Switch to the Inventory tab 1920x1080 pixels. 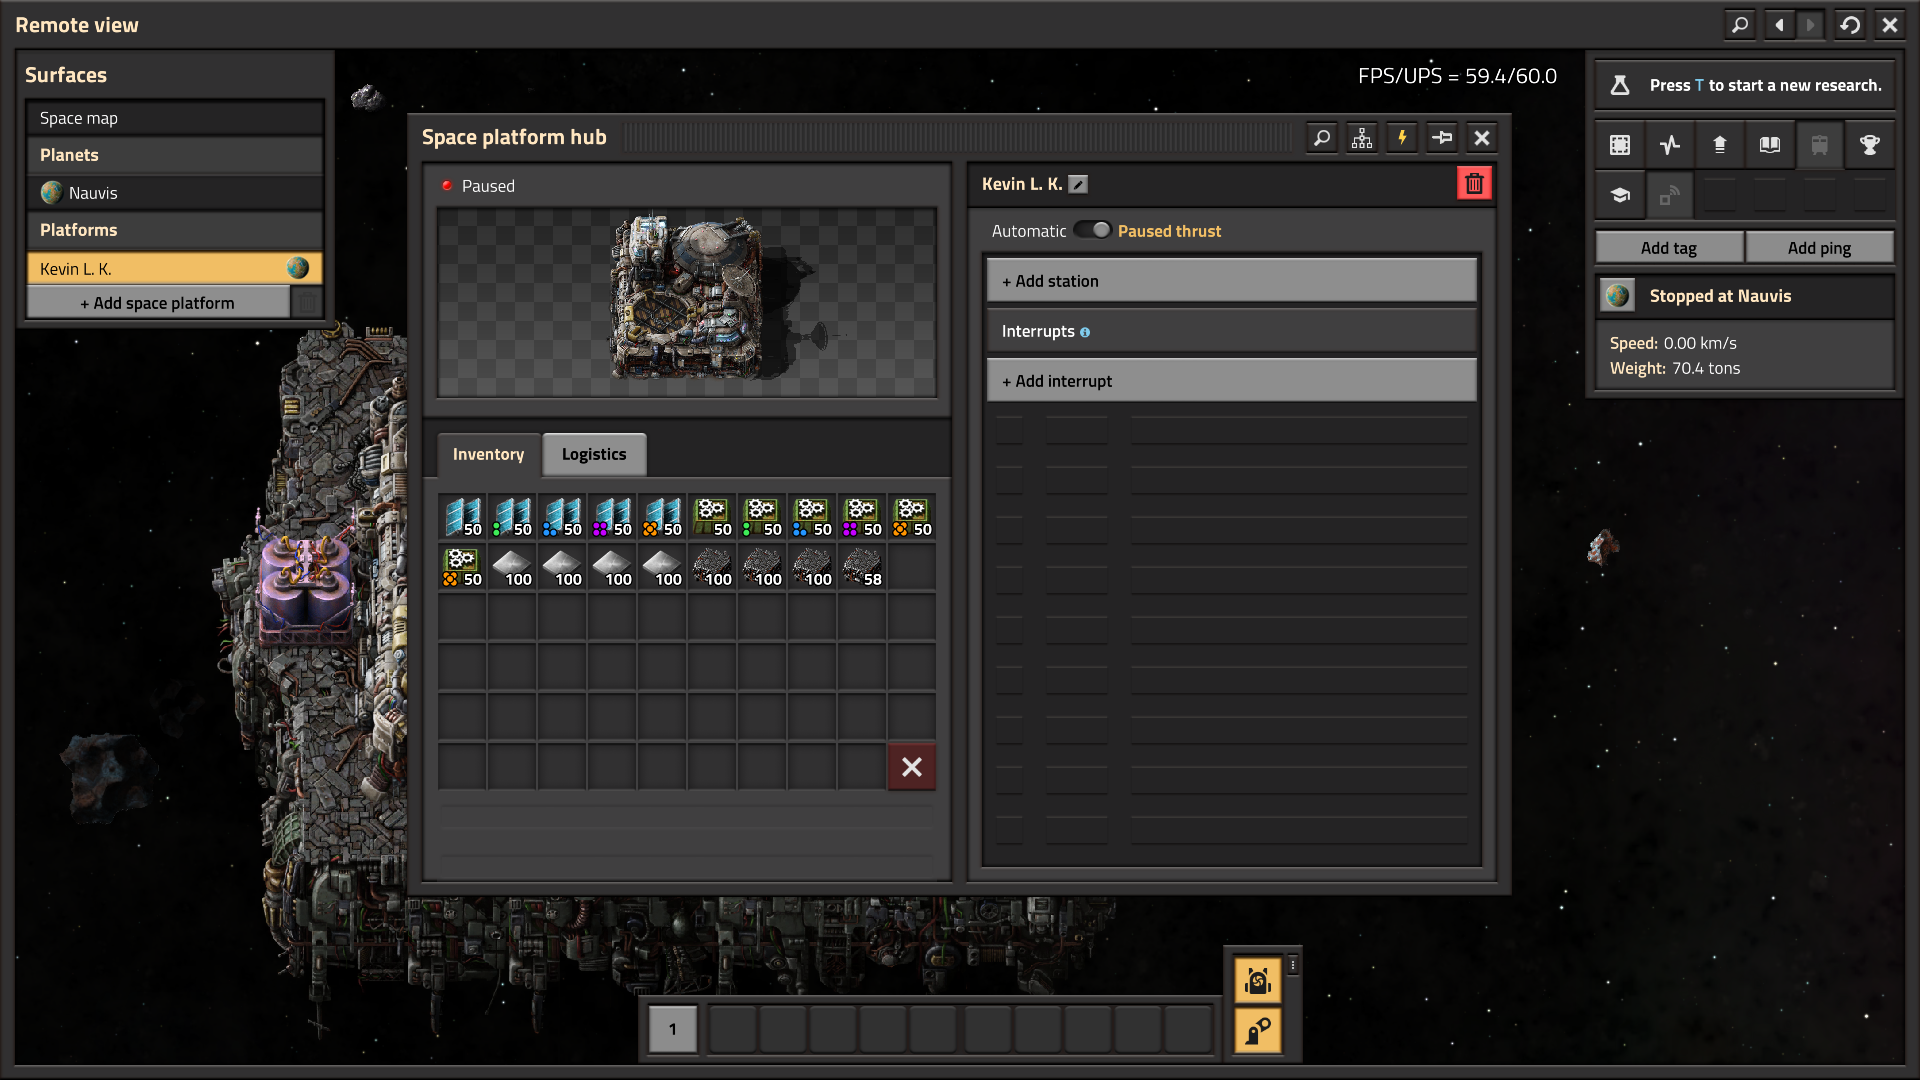[x=488, y=455]
